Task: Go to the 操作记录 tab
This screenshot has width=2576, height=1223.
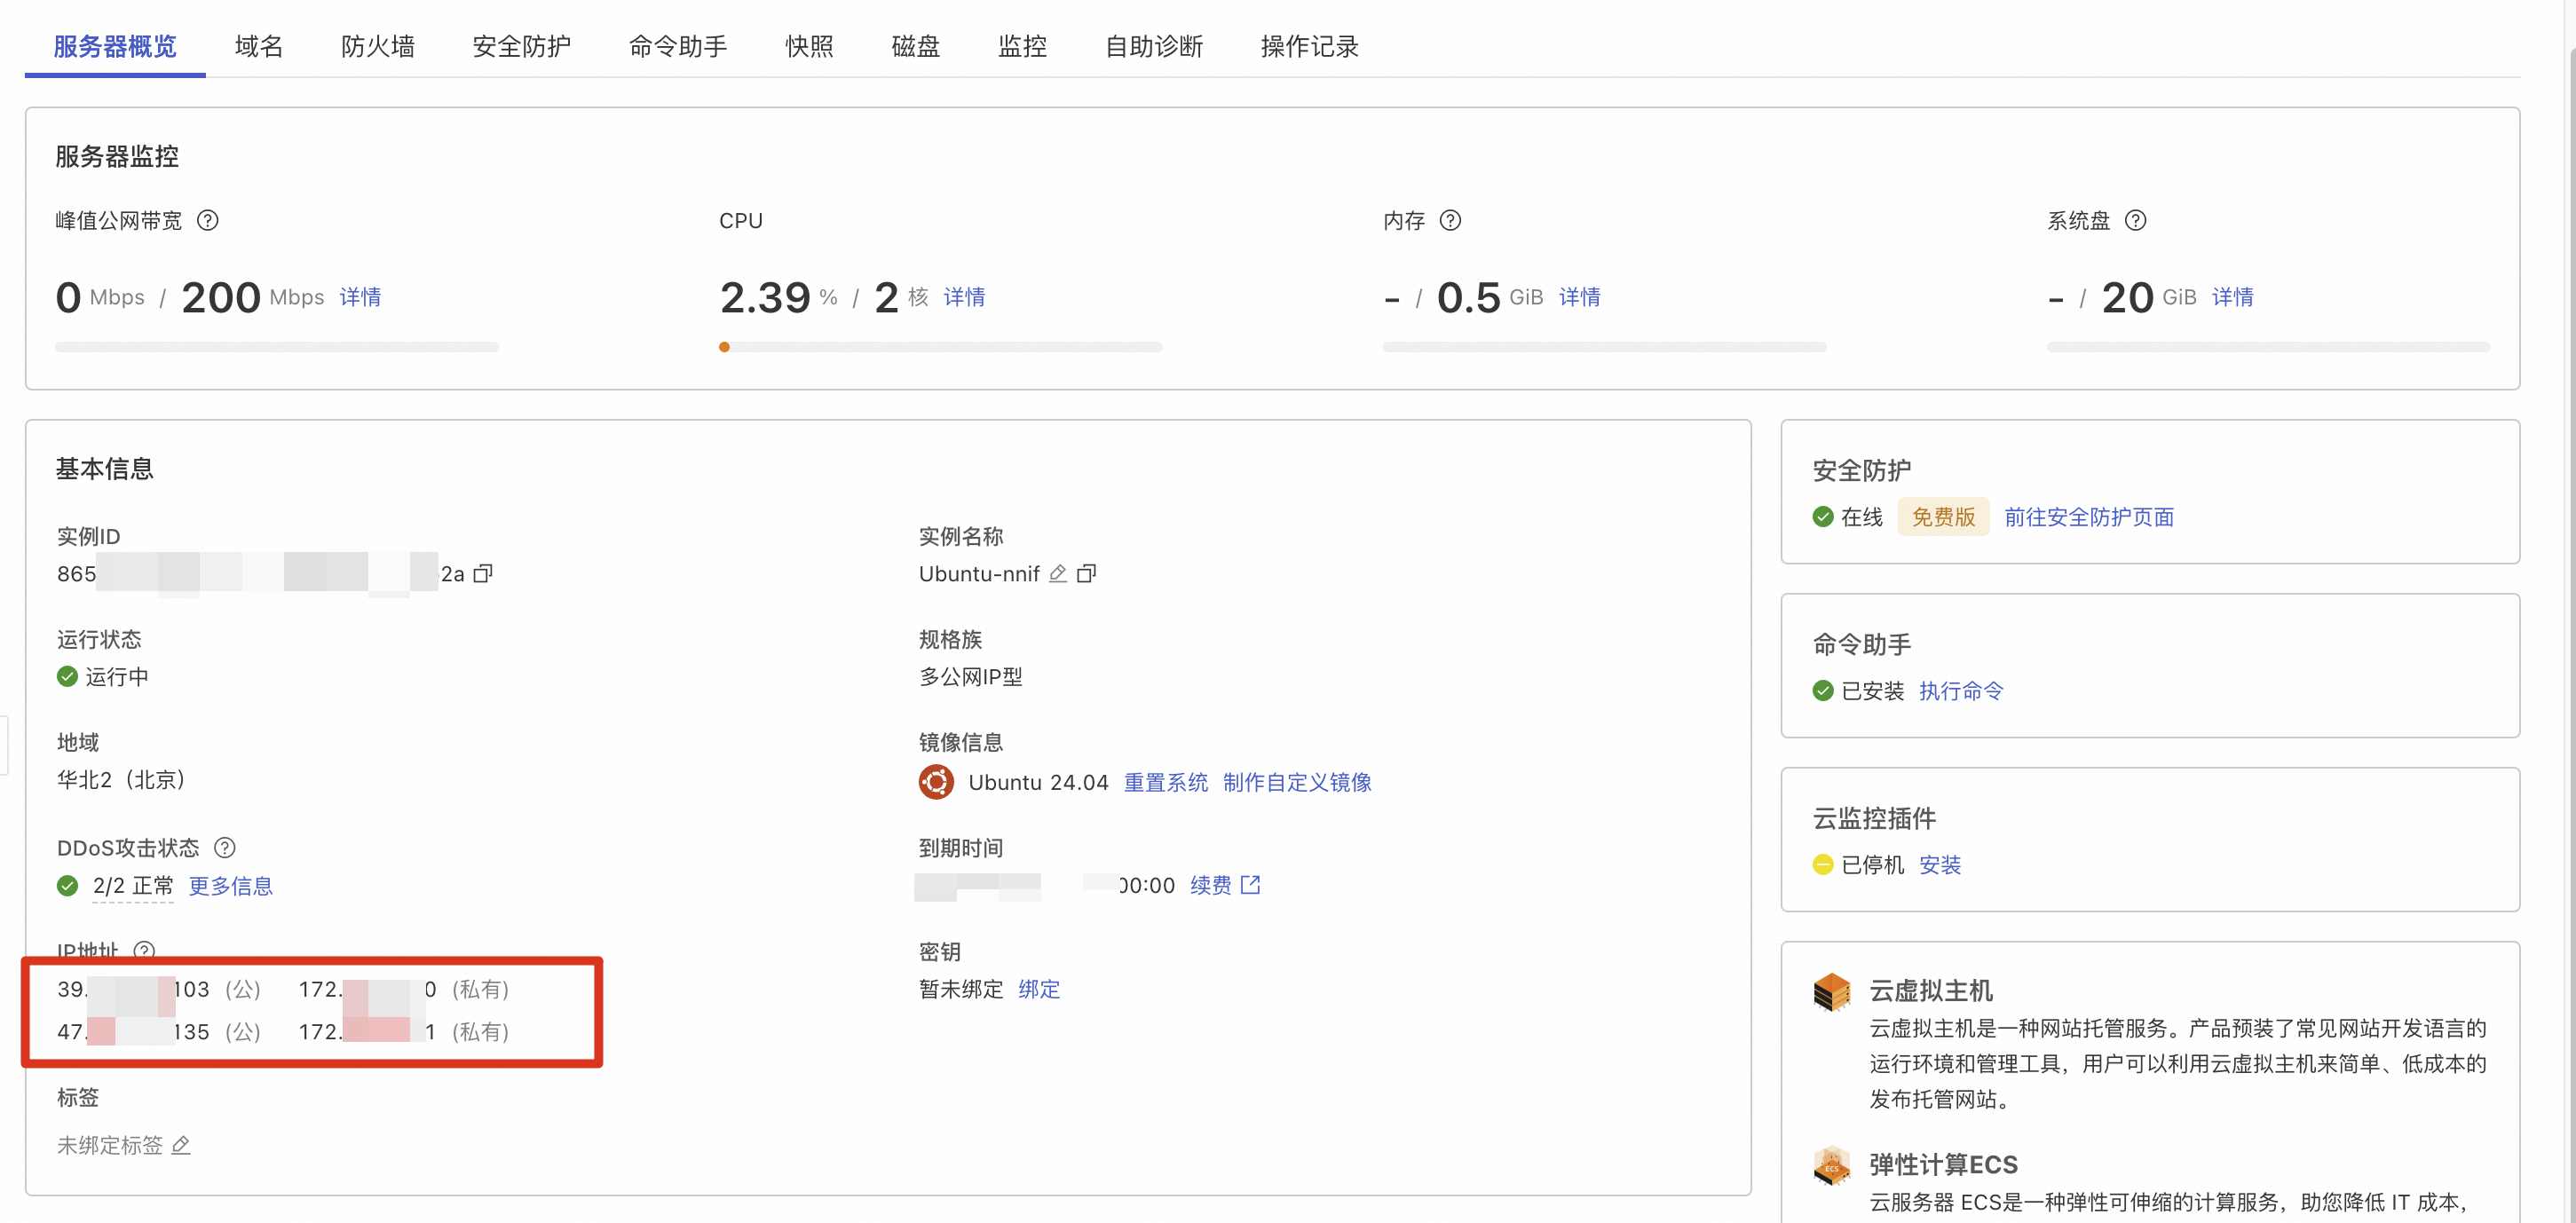Action: coord(1308,46)
